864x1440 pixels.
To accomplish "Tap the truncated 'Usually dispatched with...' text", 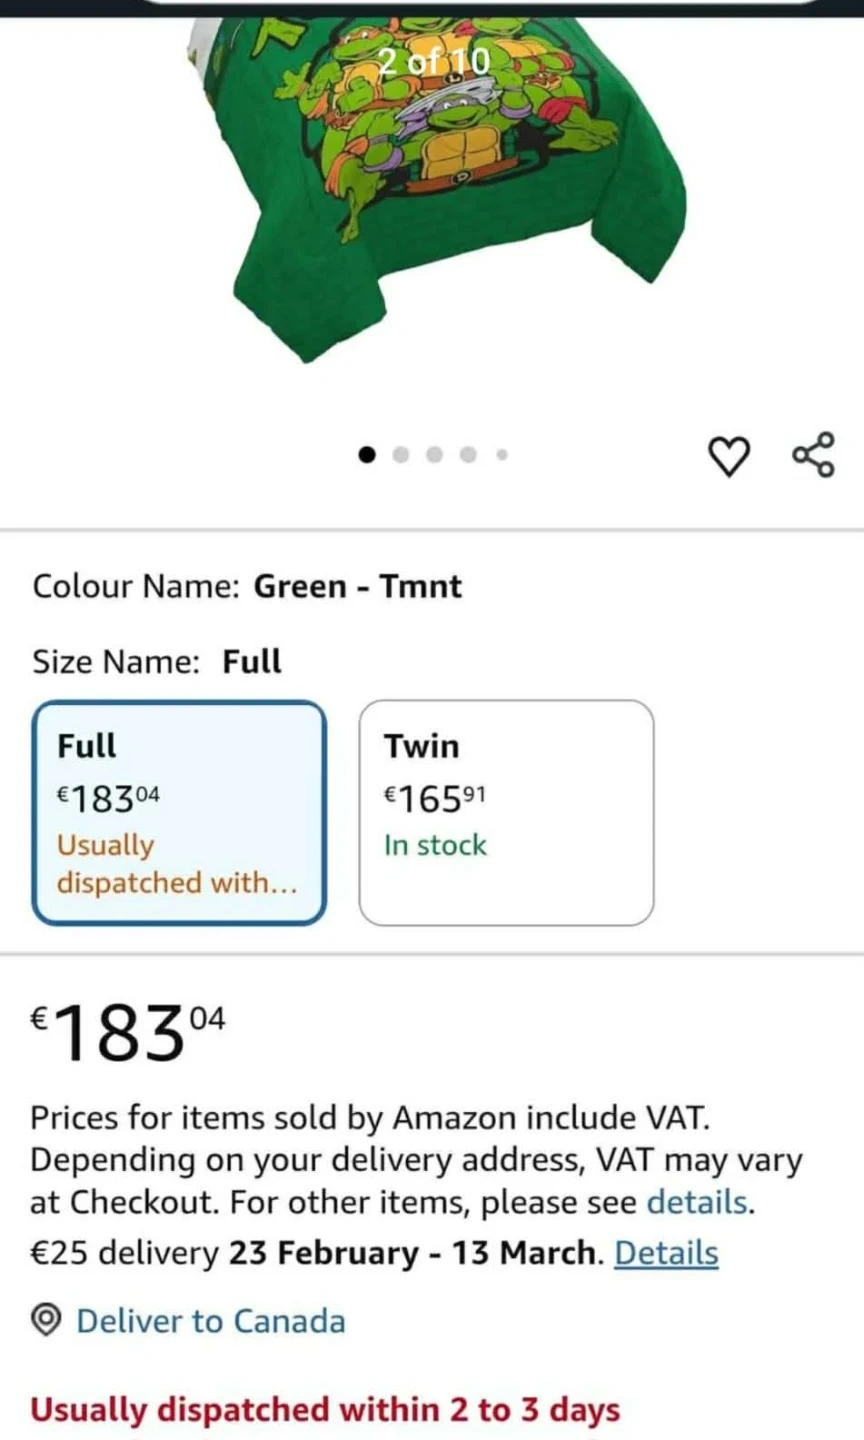I will click(x=176, y=864).
